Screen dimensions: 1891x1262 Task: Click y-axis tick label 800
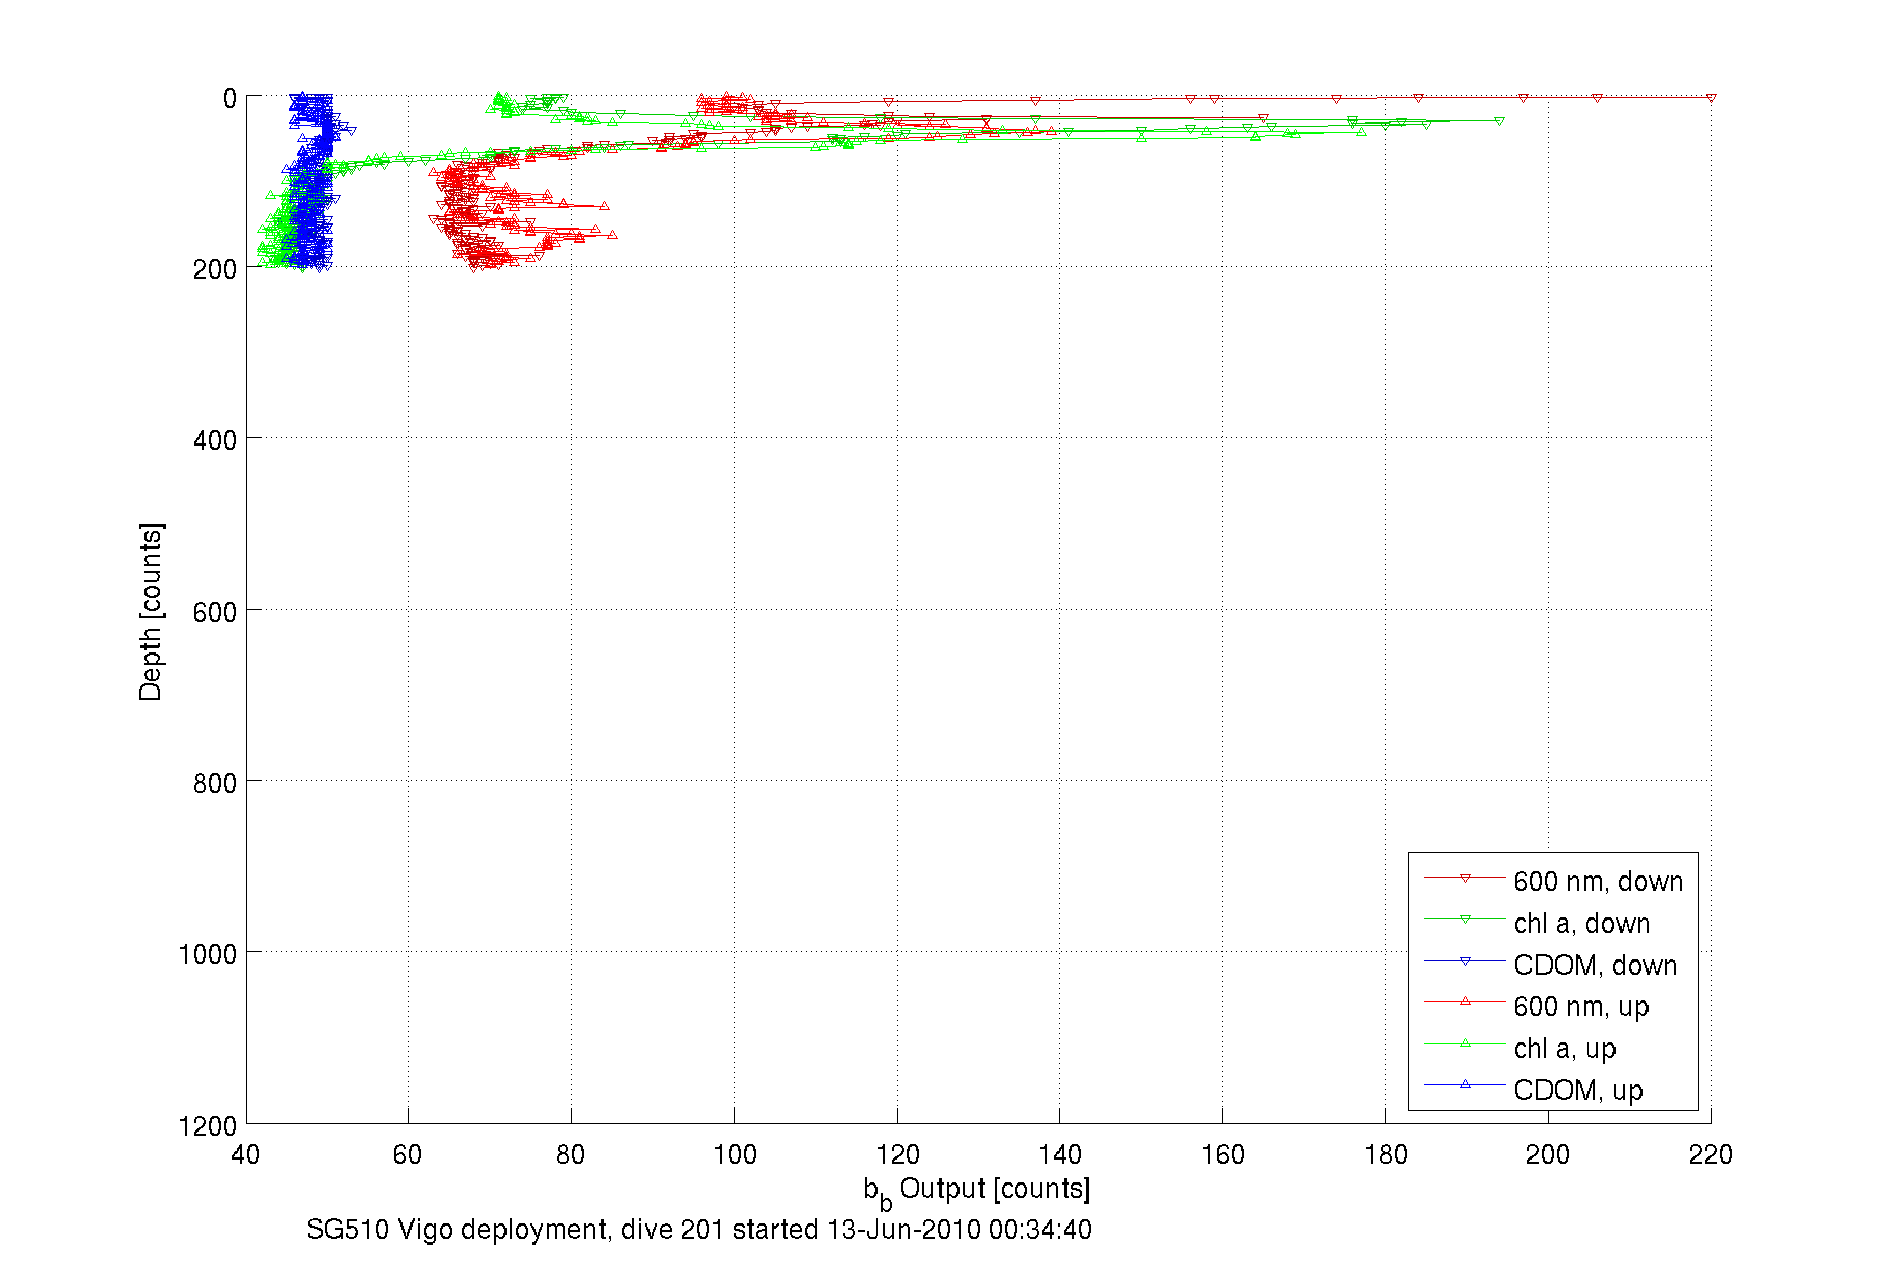coord(215,783)
